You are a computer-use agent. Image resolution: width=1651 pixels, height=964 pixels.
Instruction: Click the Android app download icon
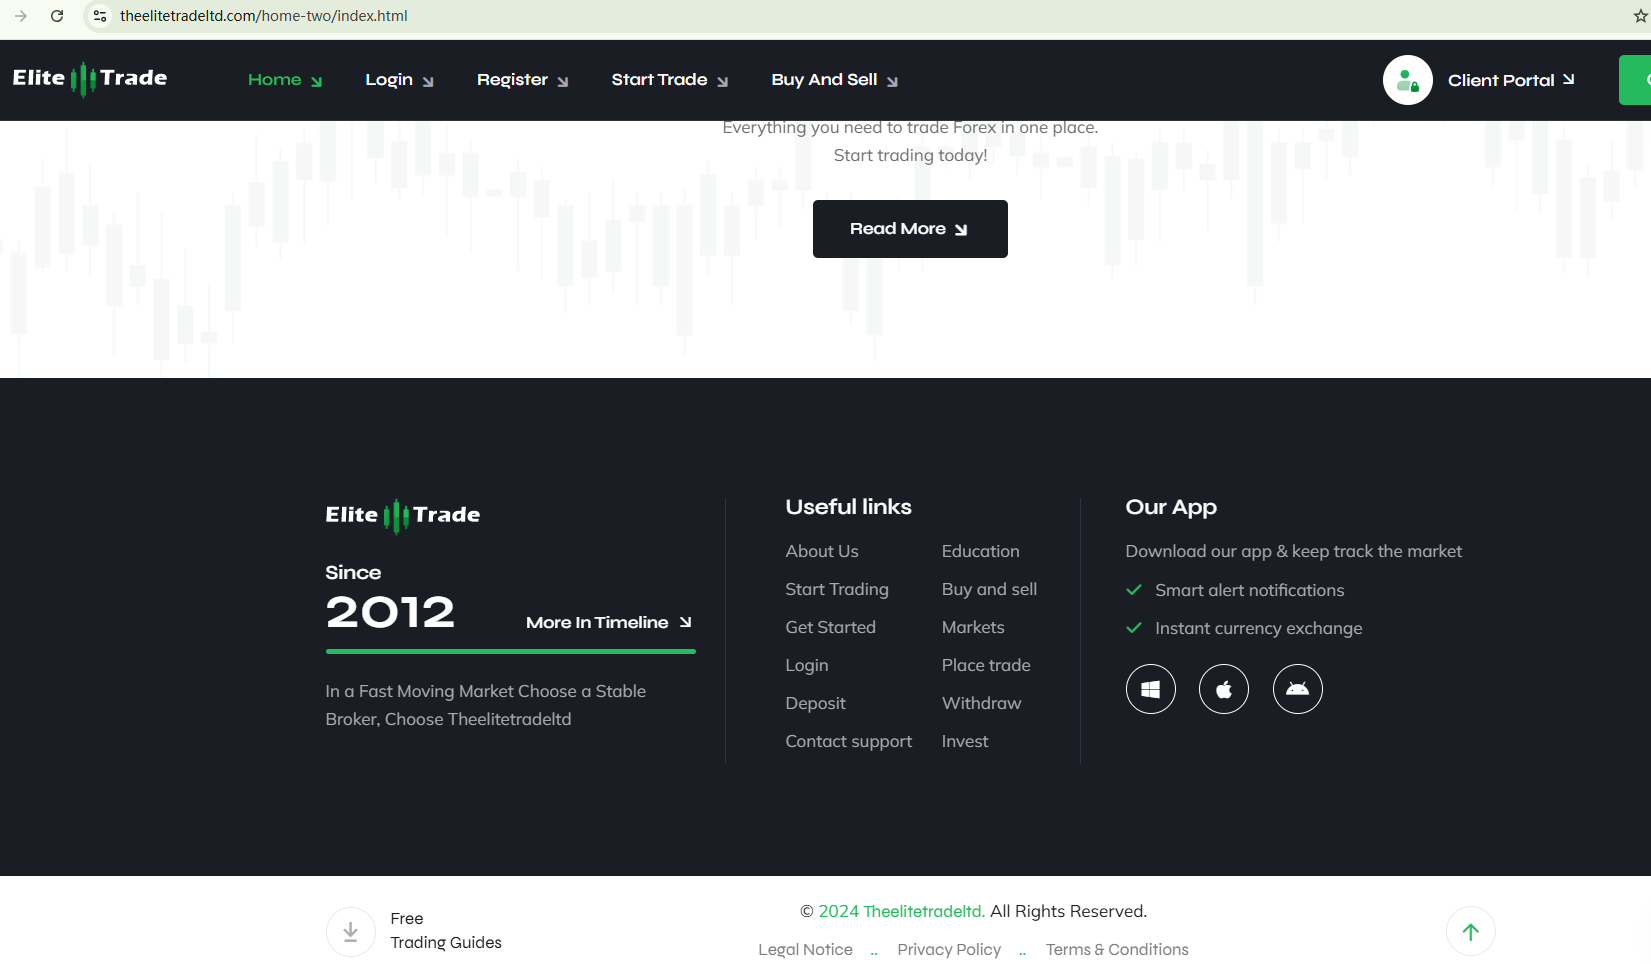1297,689
